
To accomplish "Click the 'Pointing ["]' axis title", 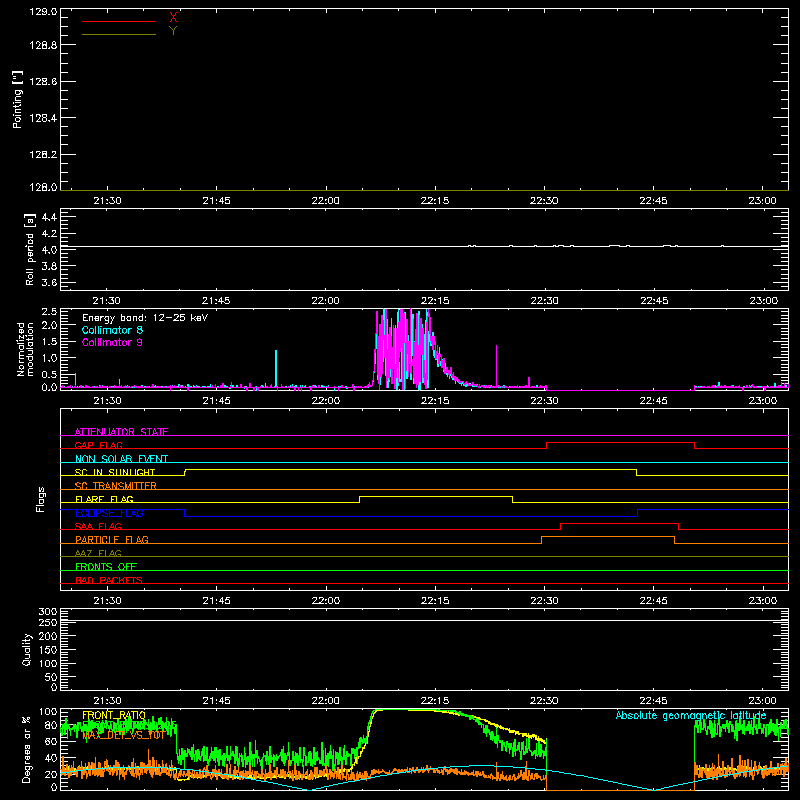I will [18, 99].
